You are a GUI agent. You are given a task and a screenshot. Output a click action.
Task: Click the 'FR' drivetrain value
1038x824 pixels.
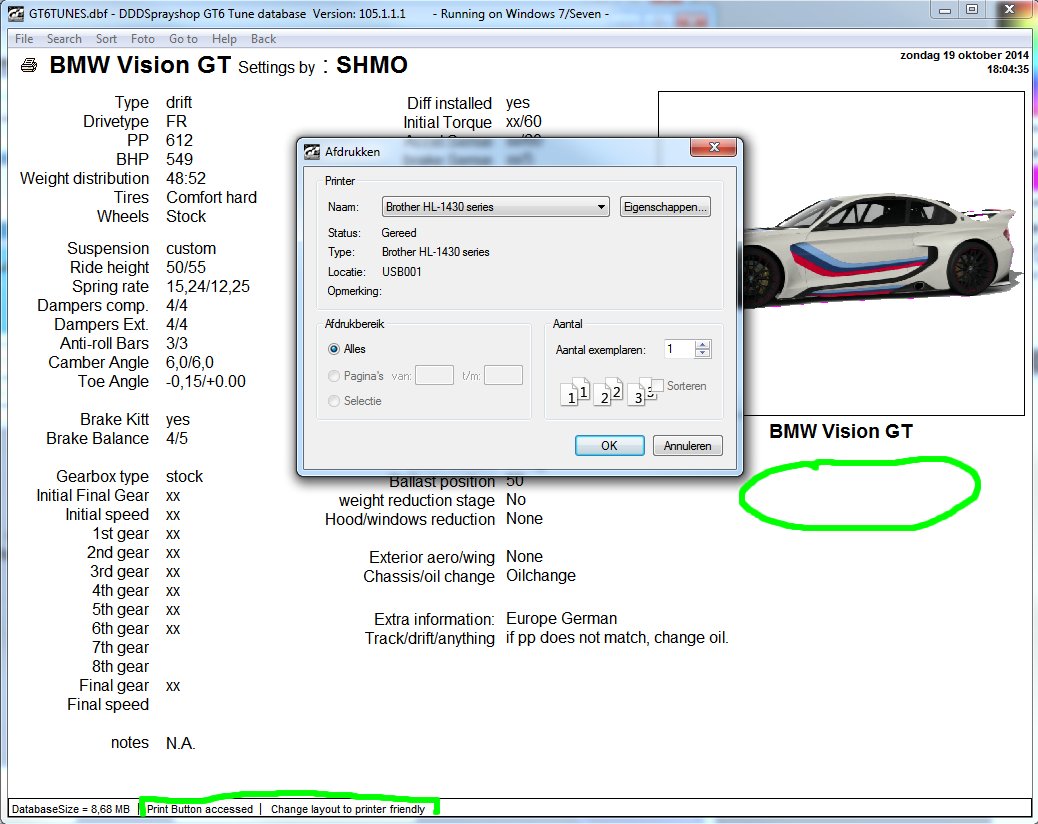pyautogui.click(x=177, y=122)
